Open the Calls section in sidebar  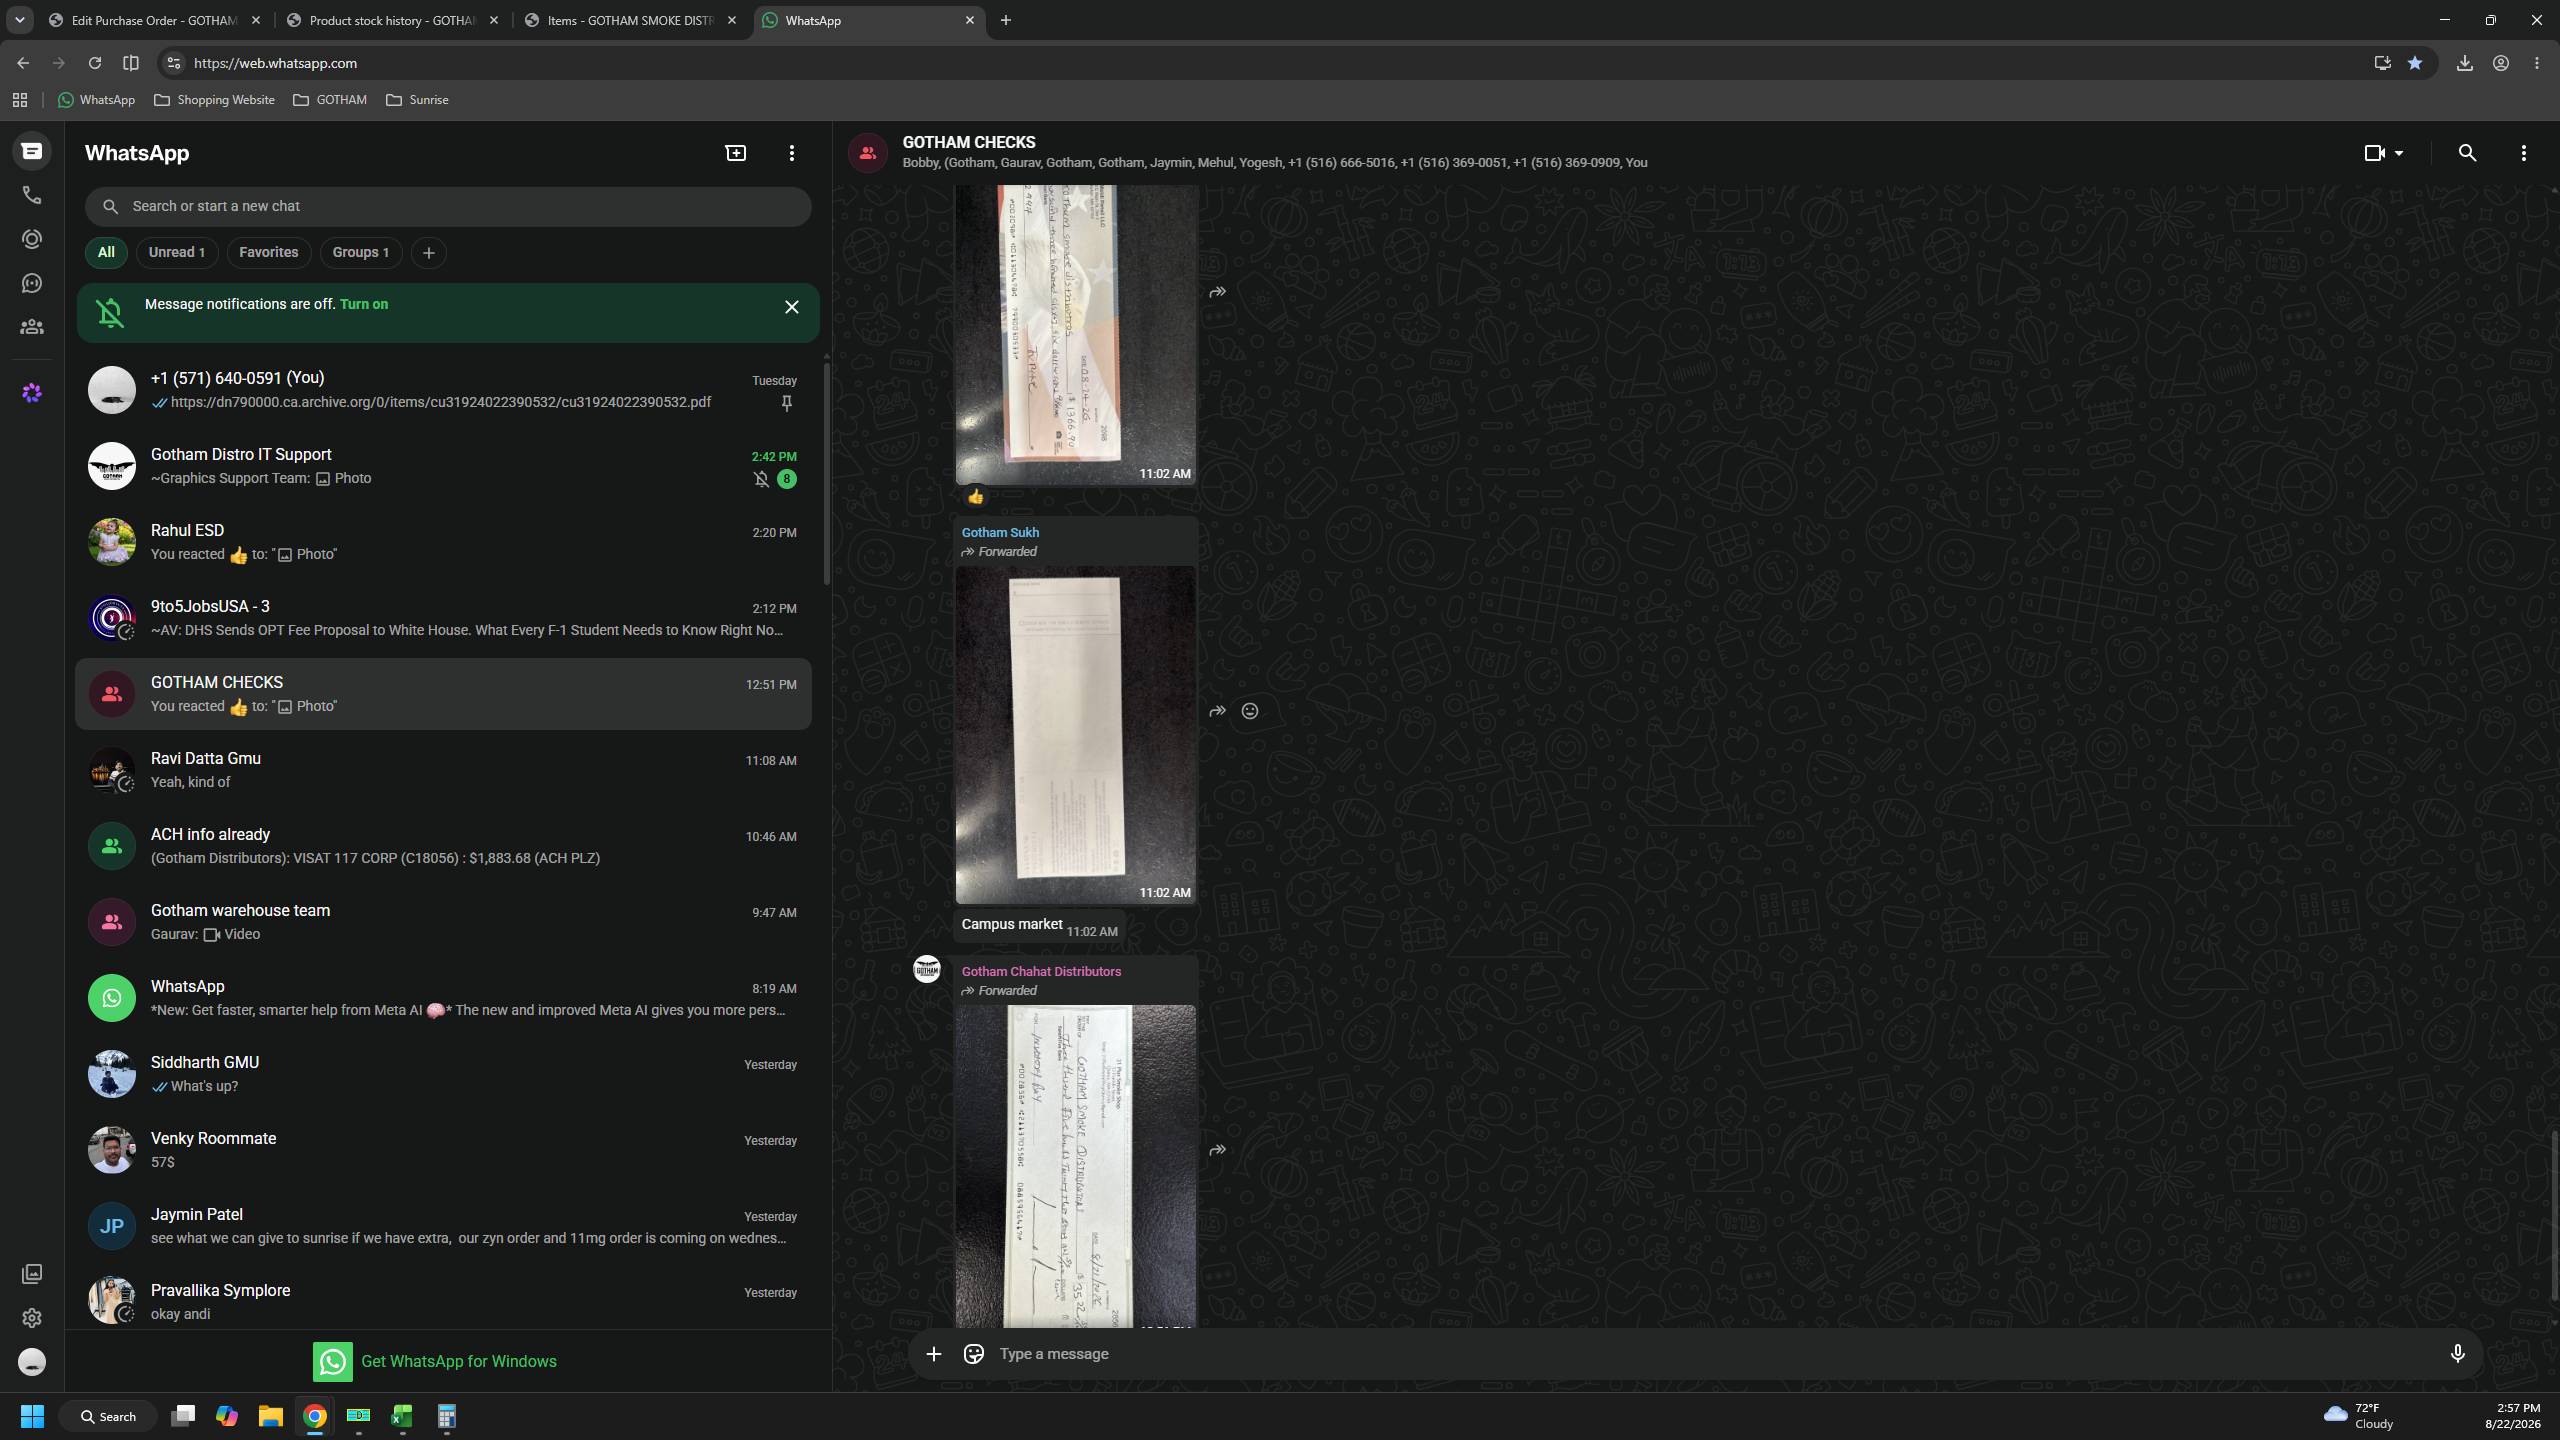[x=32, y=195]
